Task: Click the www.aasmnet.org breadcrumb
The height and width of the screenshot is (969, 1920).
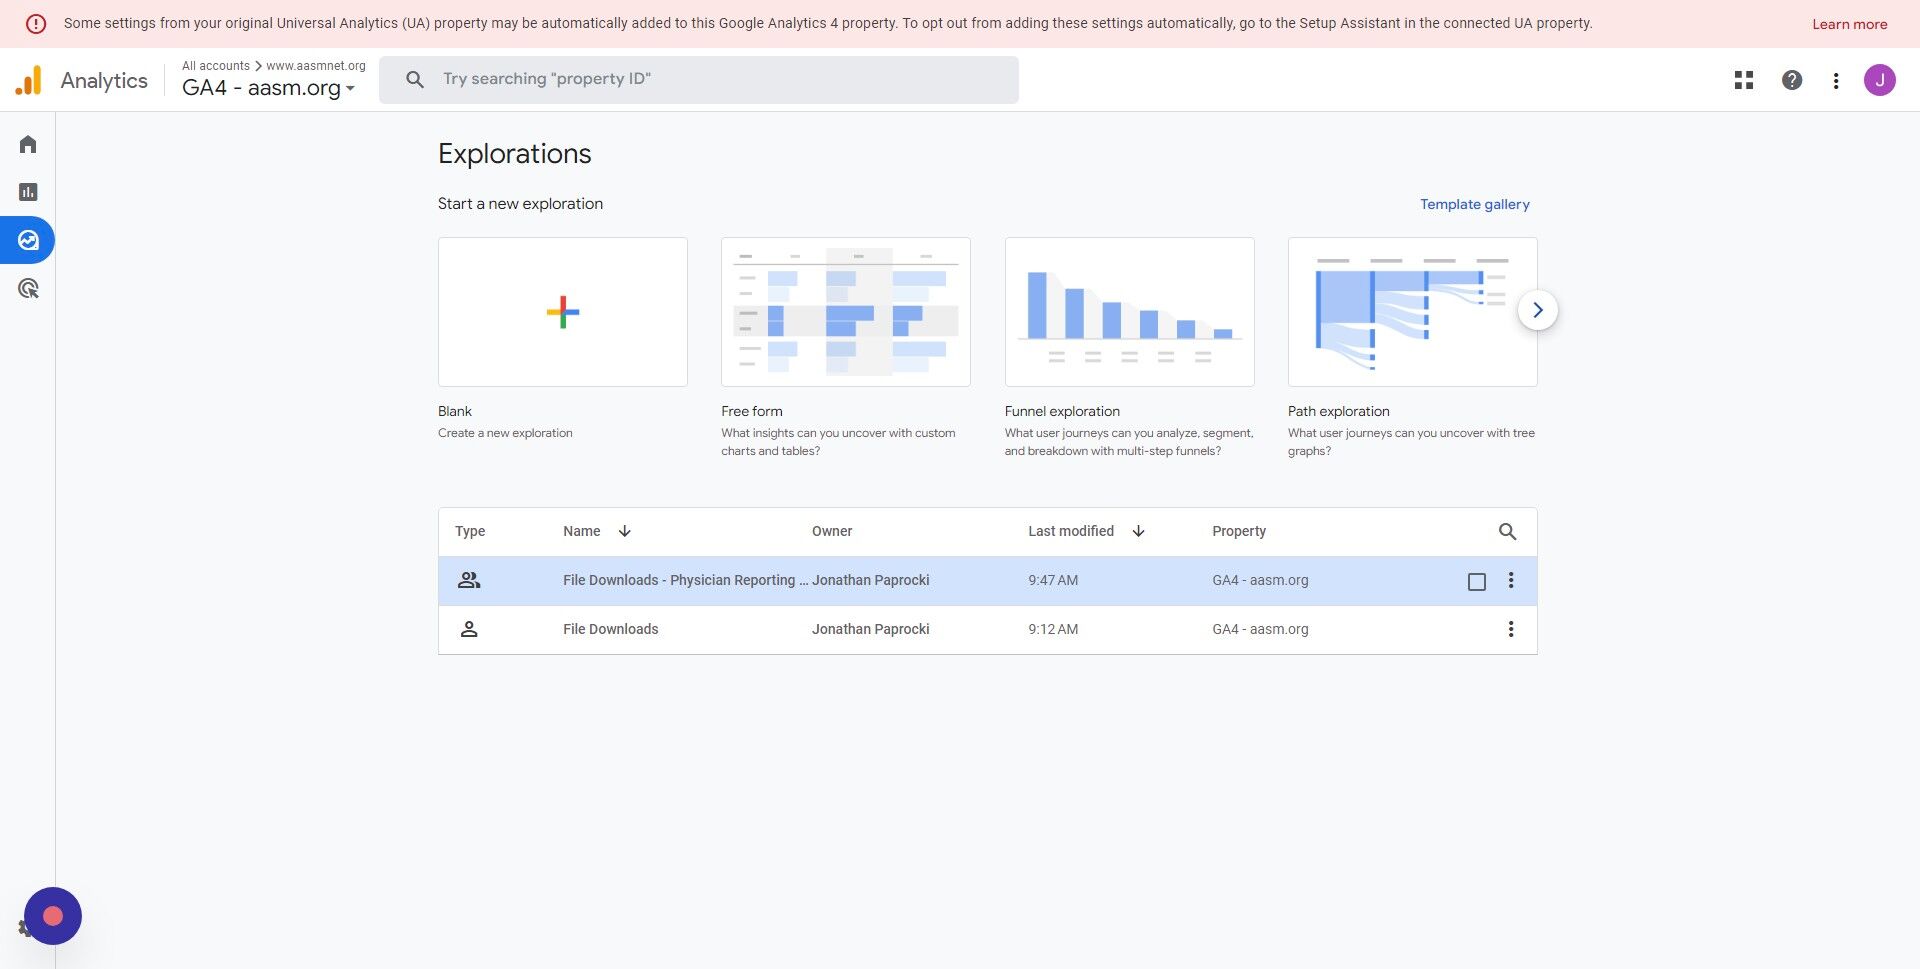Action: (x=316, y=66)
